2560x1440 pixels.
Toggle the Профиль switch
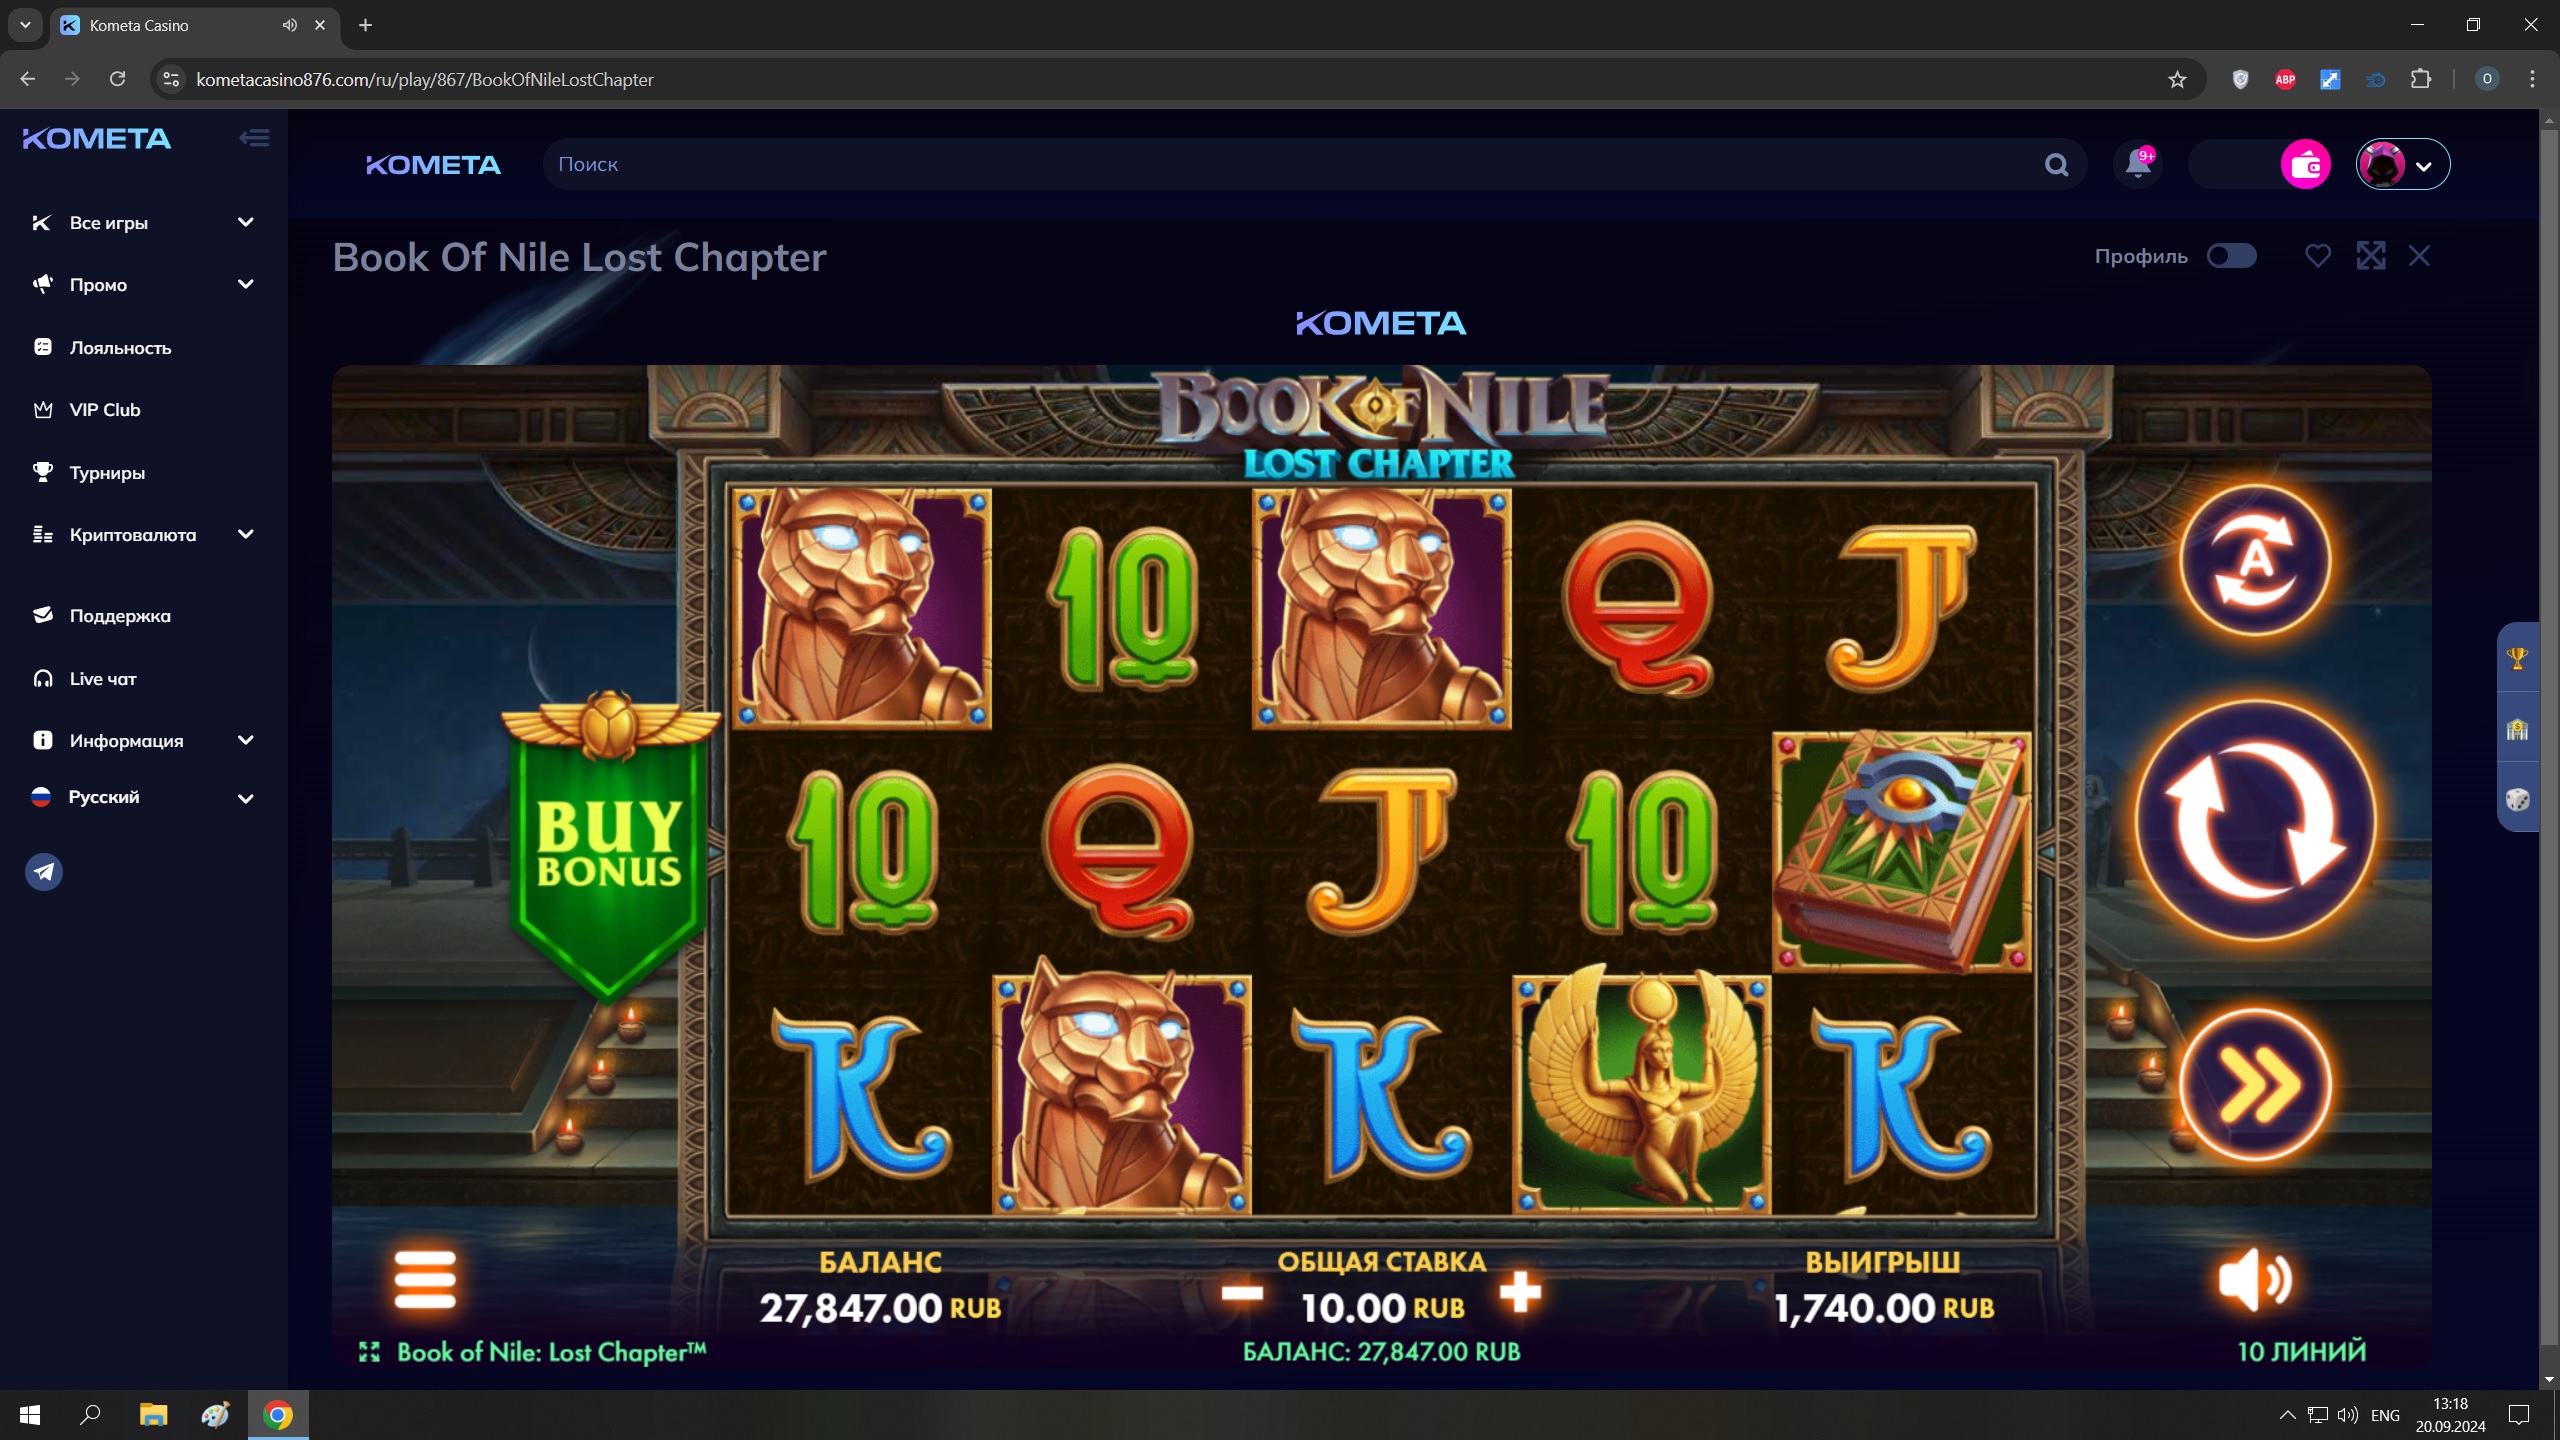(x=2231, y=256)
